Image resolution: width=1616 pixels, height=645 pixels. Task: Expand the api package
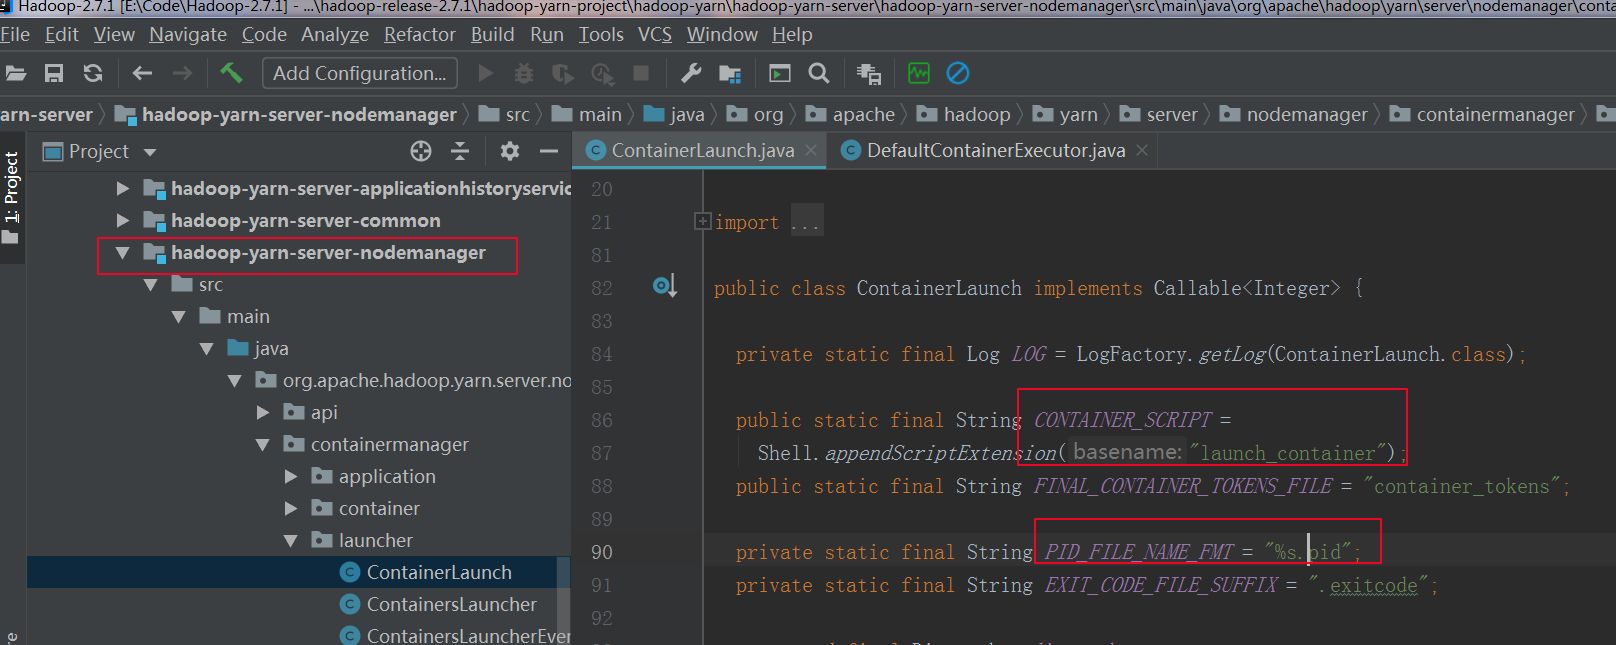(x=262, y=412)
